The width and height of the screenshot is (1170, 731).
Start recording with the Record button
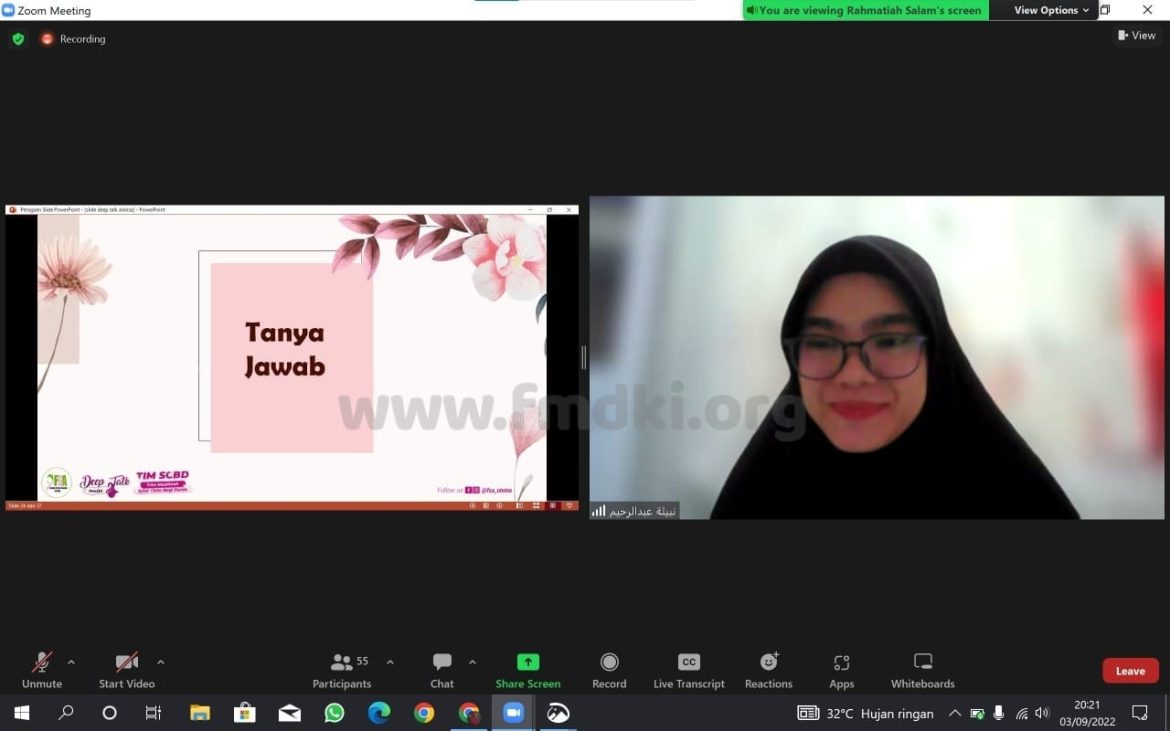pyautogui.click(x=609, y=670)
